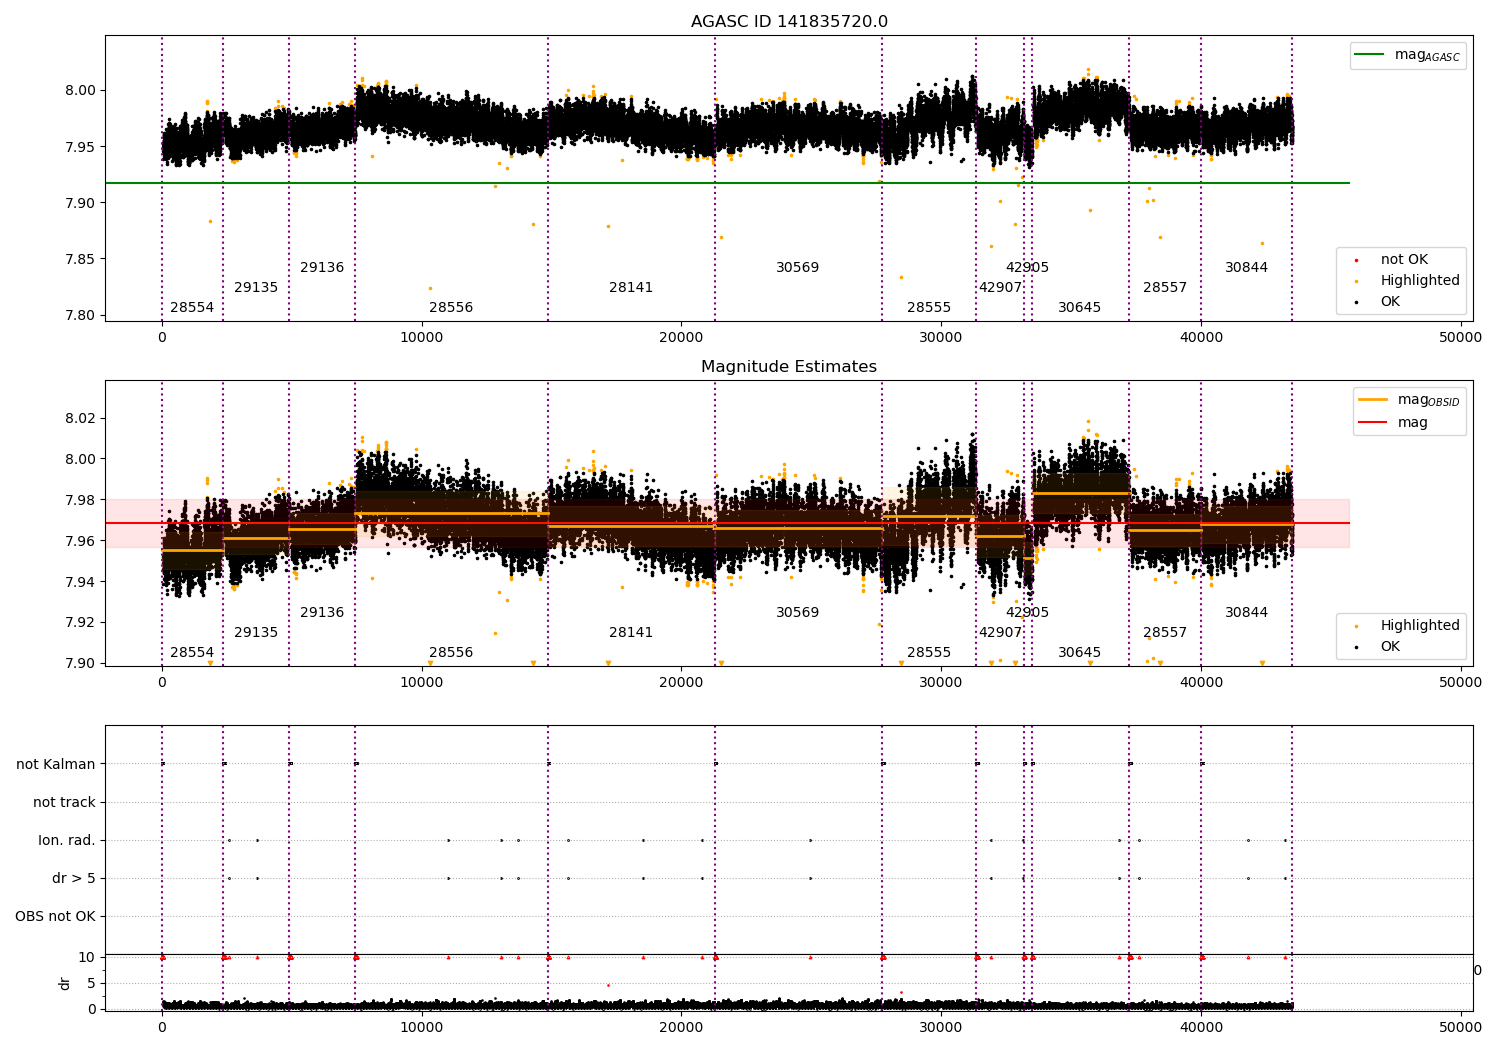Click obsid label 29136 in Magnitude Estimates plot

322,613
